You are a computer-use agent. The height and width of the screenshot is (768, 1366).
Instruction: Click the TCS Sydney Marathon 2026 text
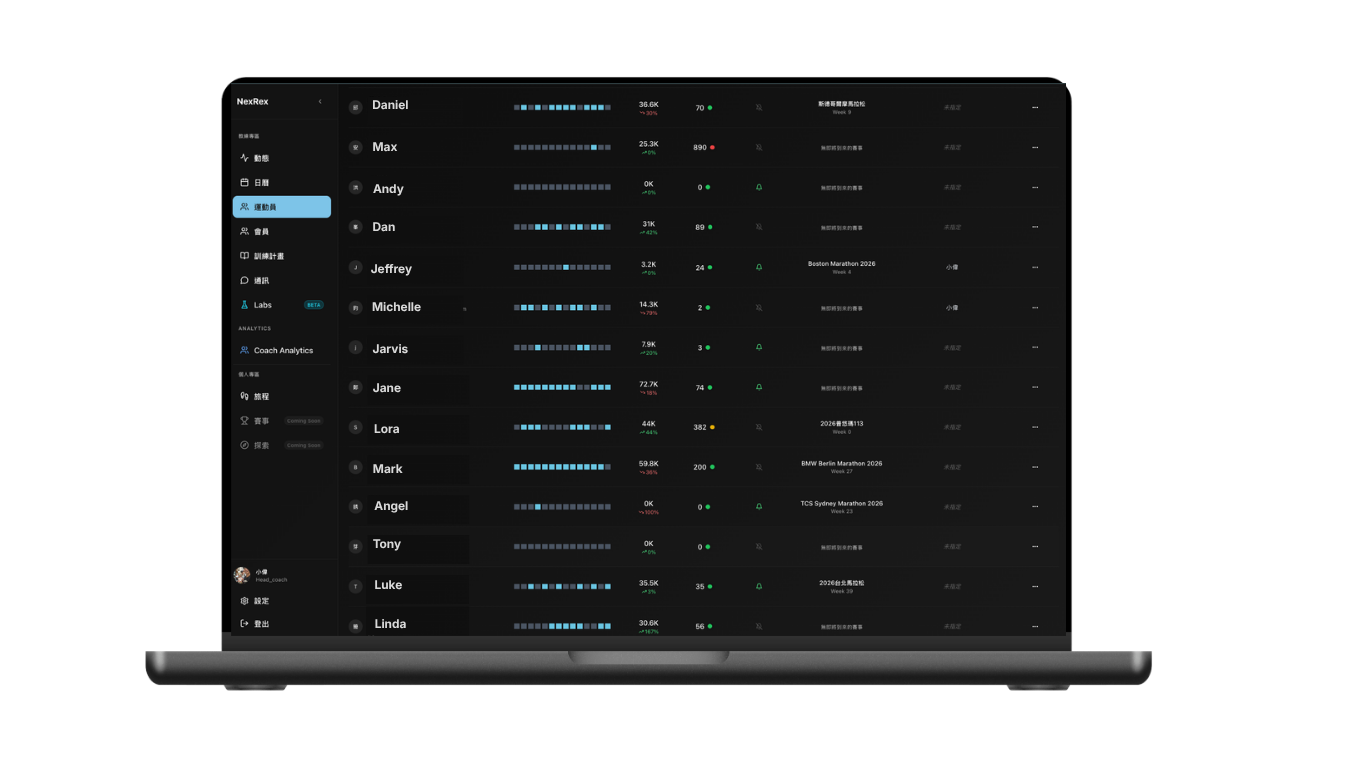coord(842,504)
